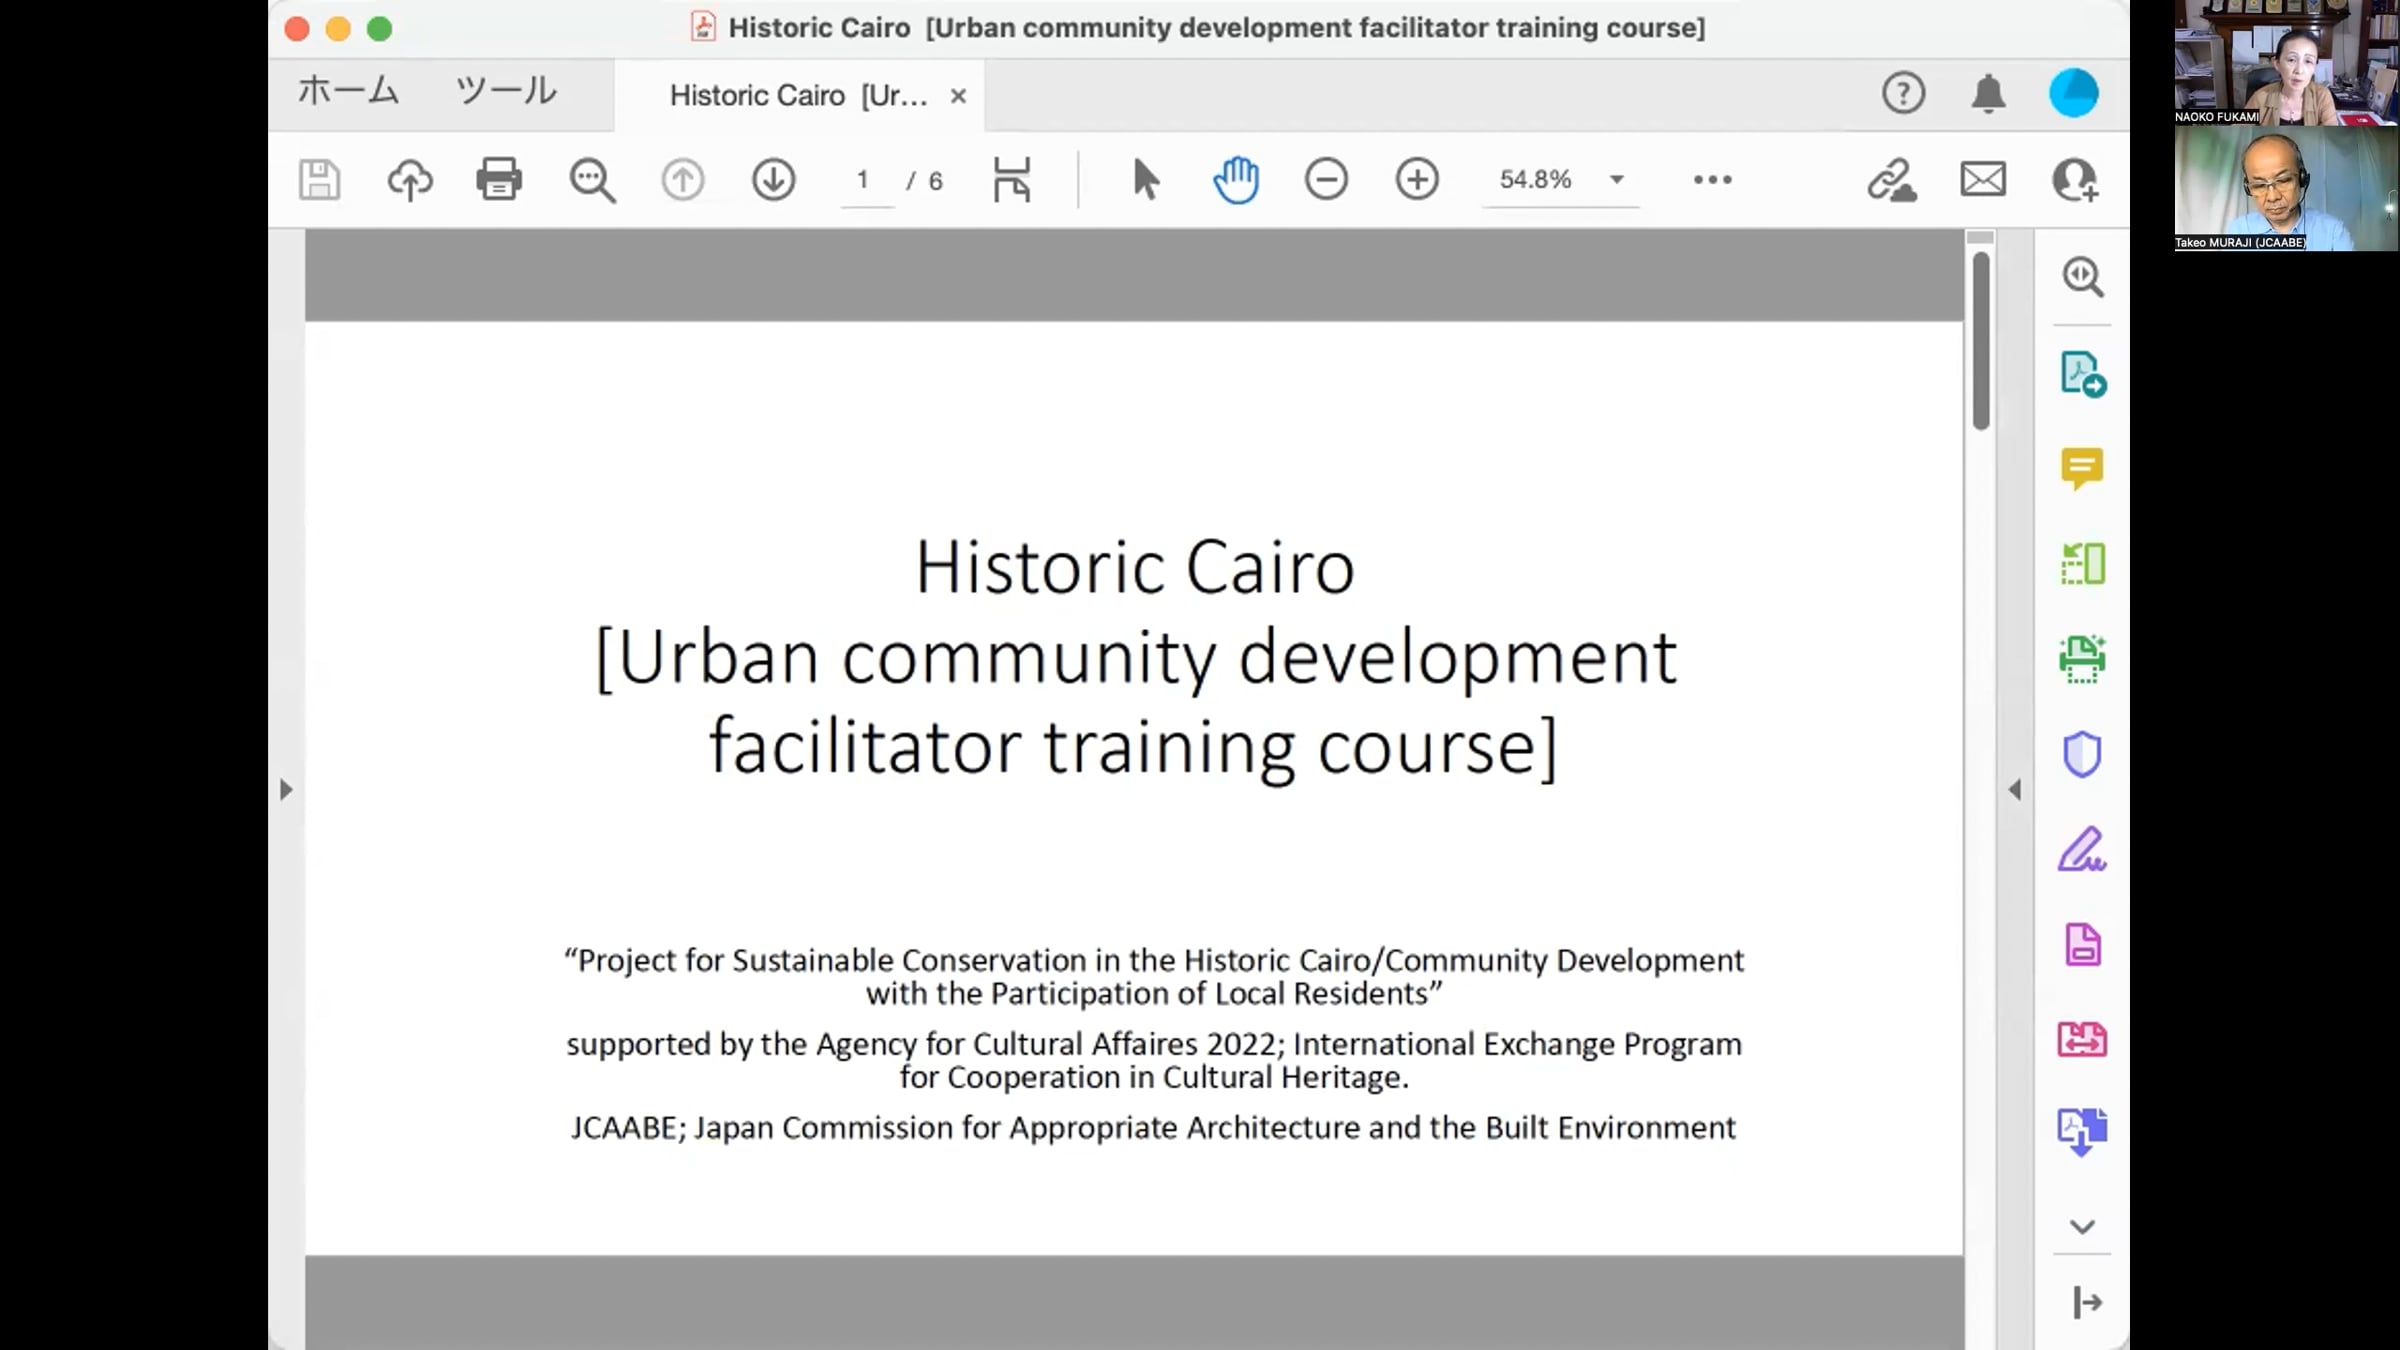Viewport: 2400px width, 1350px height.
Task: Select the arrow selection tool
Action: click(1145, 180)
